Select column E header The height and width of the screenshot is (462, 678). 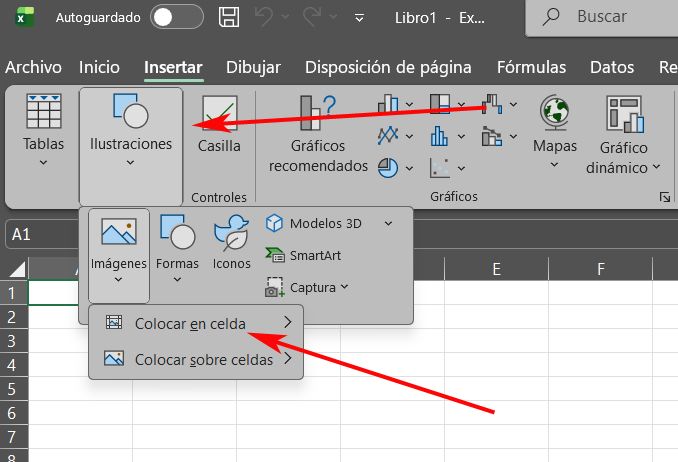coord(496,269)
